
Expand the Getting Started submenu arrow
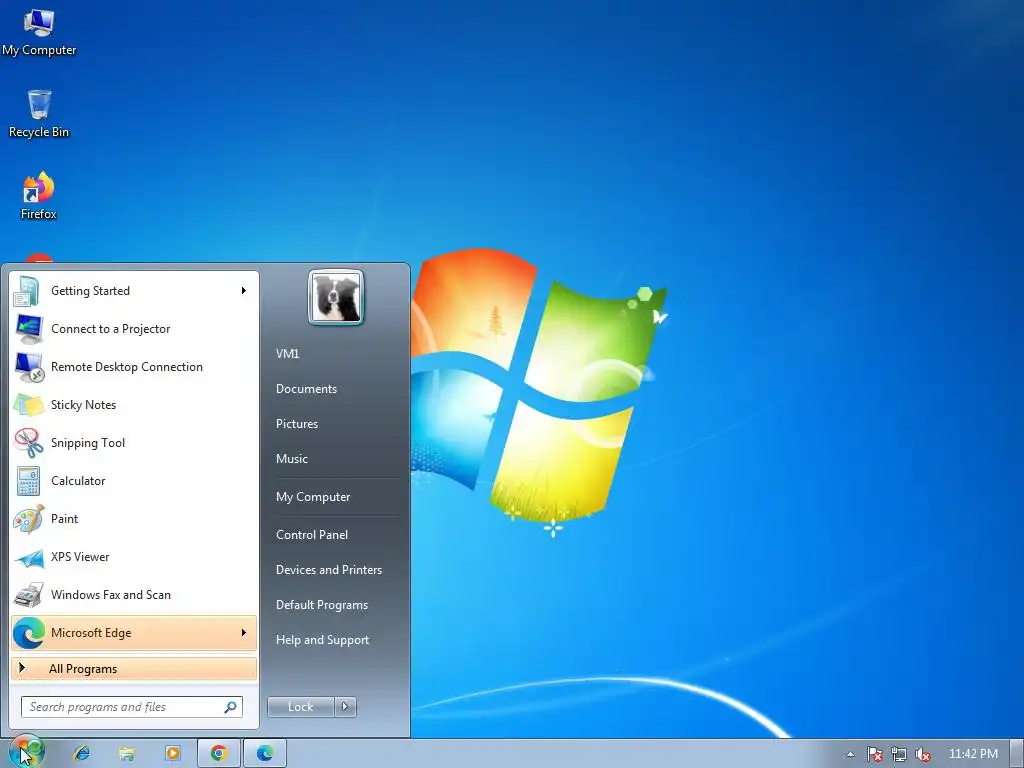point(244,291)
